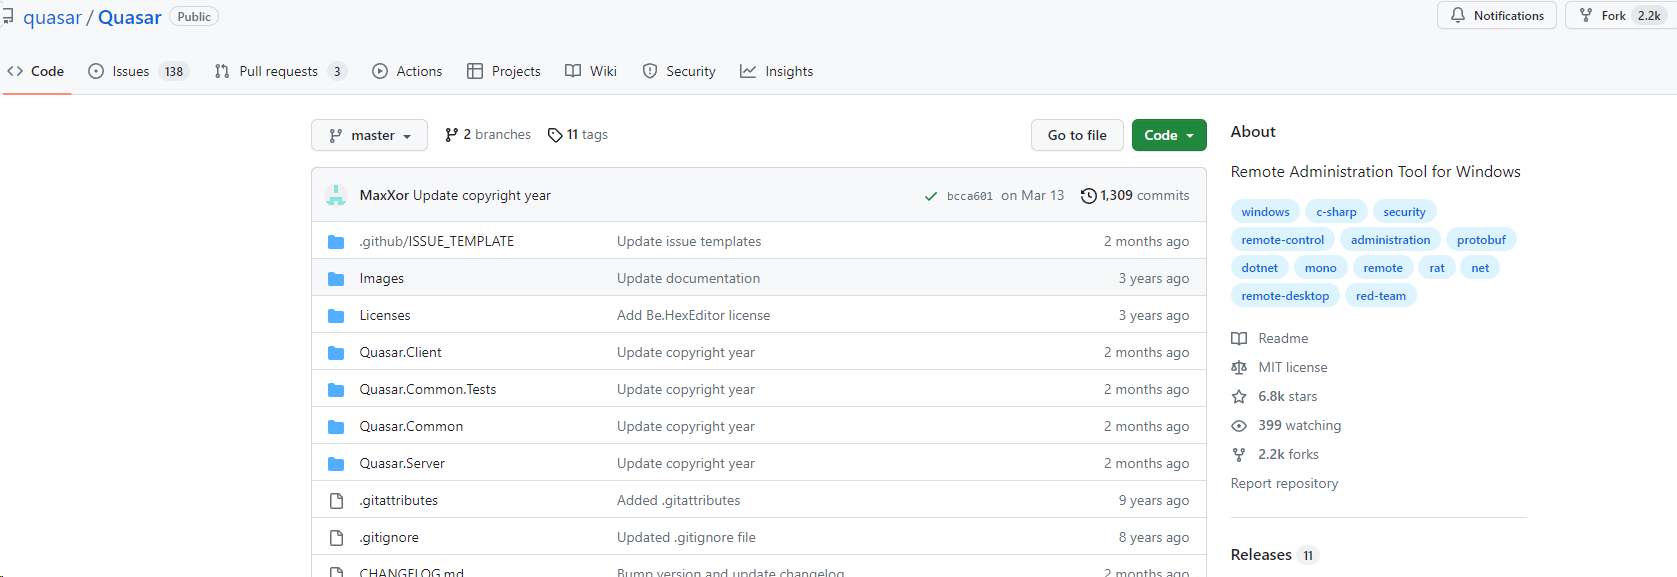Open the Pull requests tab
The width and height of the screenshot is (1677, 577).
coord(280,71)
